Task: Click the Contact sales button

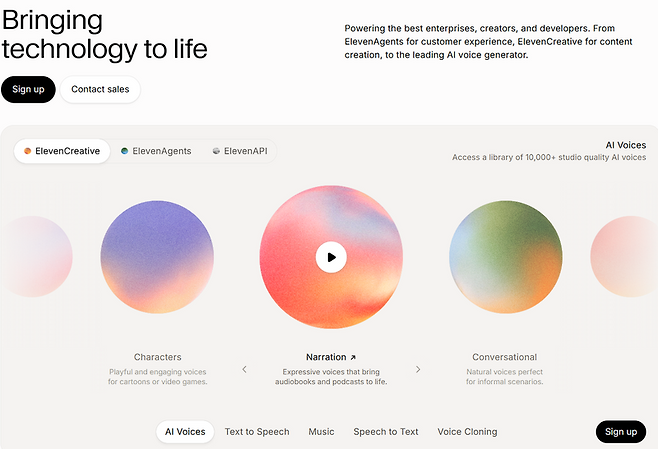Action: click(100, 89)
